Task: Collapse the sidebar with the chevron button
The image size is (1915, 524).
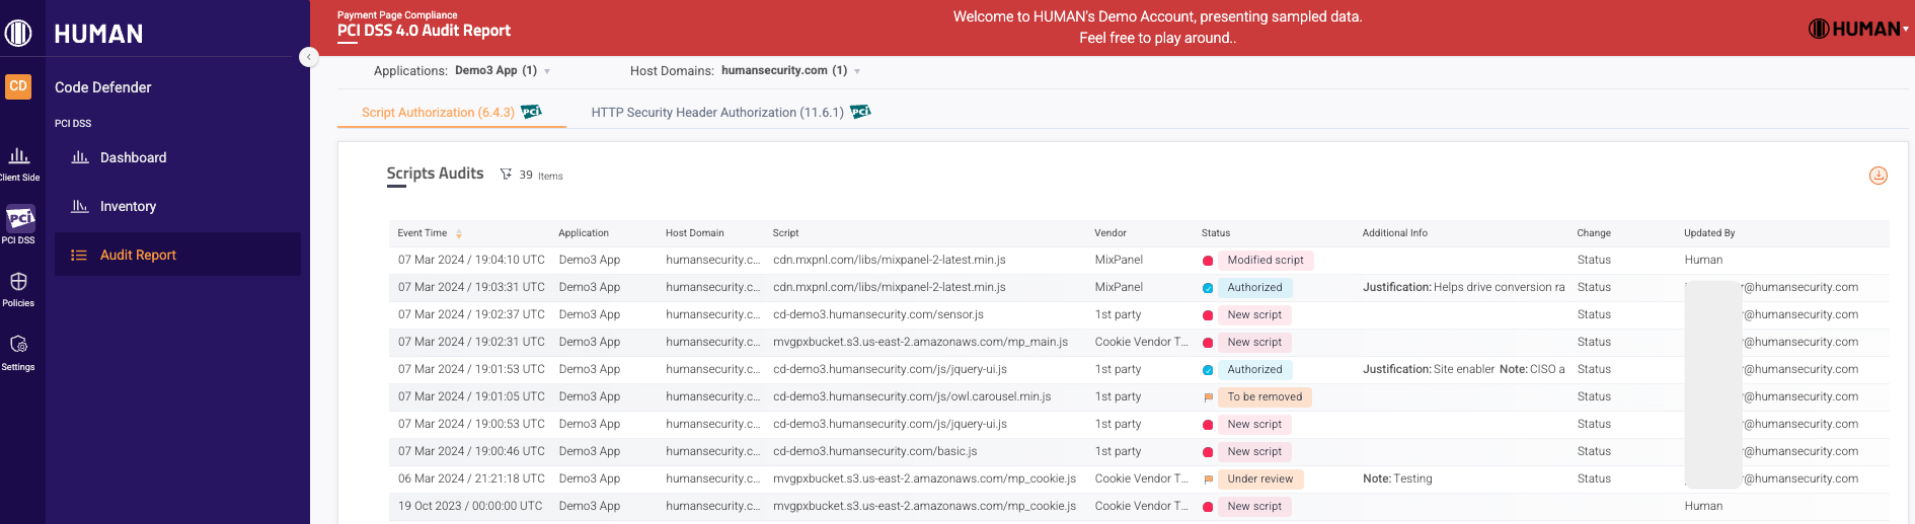Action: [309, 57]
